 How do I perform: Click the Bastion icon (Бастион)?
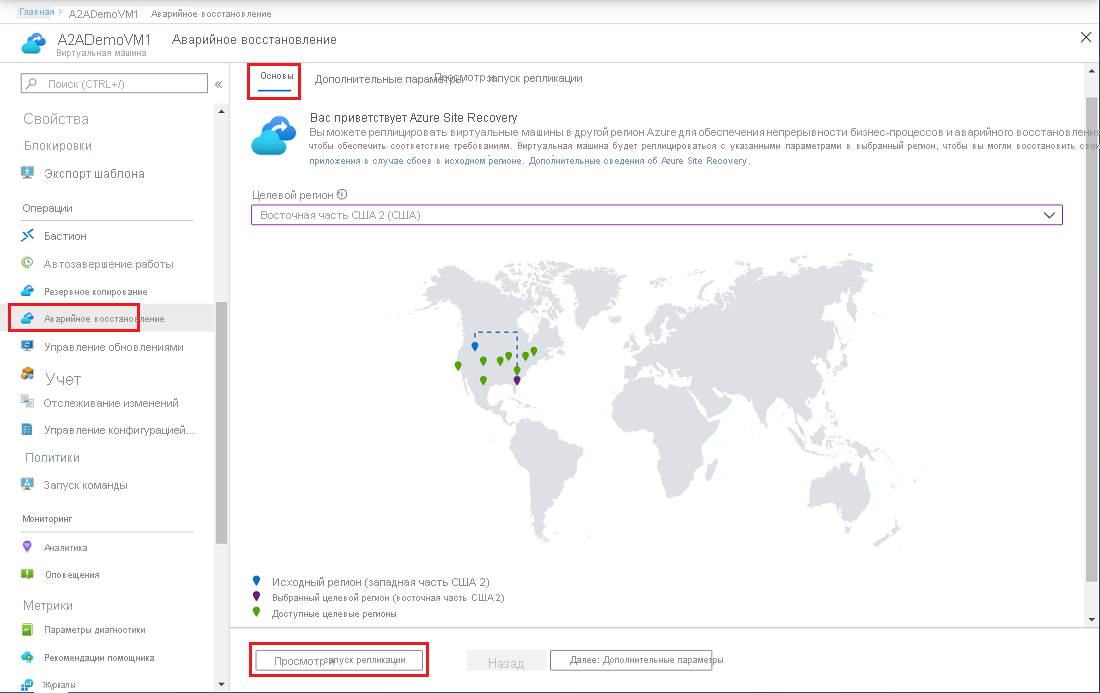(27, 235)
